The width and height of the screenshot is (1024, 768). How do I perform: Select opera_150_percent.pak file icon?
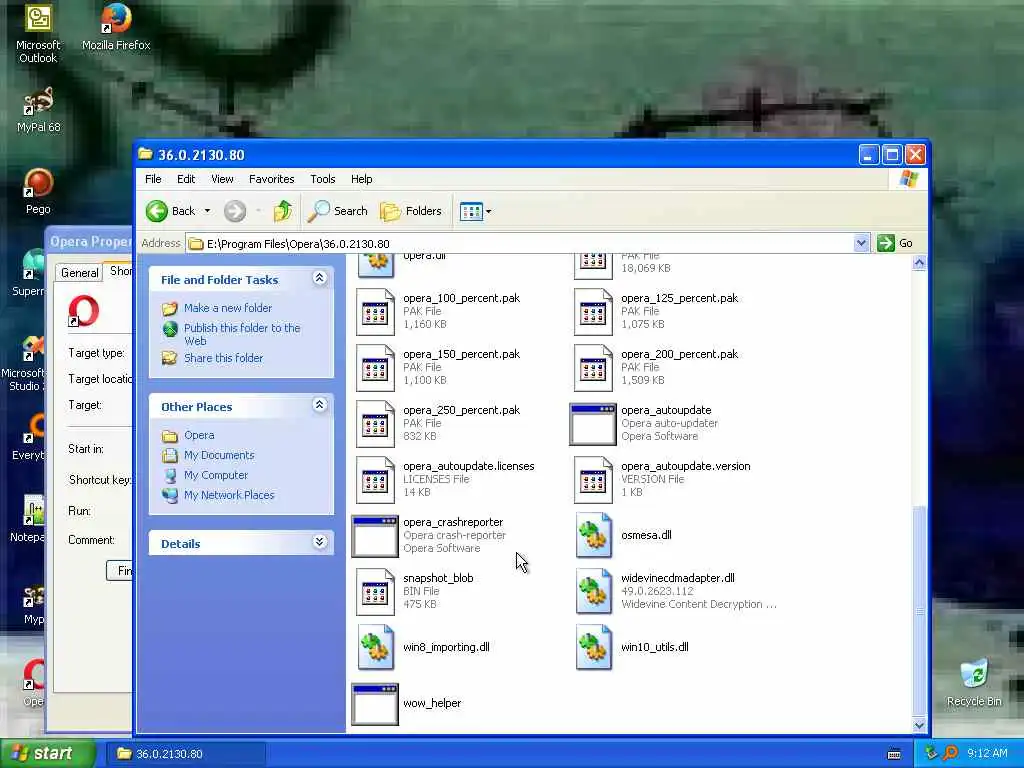[x=376, y=368]
